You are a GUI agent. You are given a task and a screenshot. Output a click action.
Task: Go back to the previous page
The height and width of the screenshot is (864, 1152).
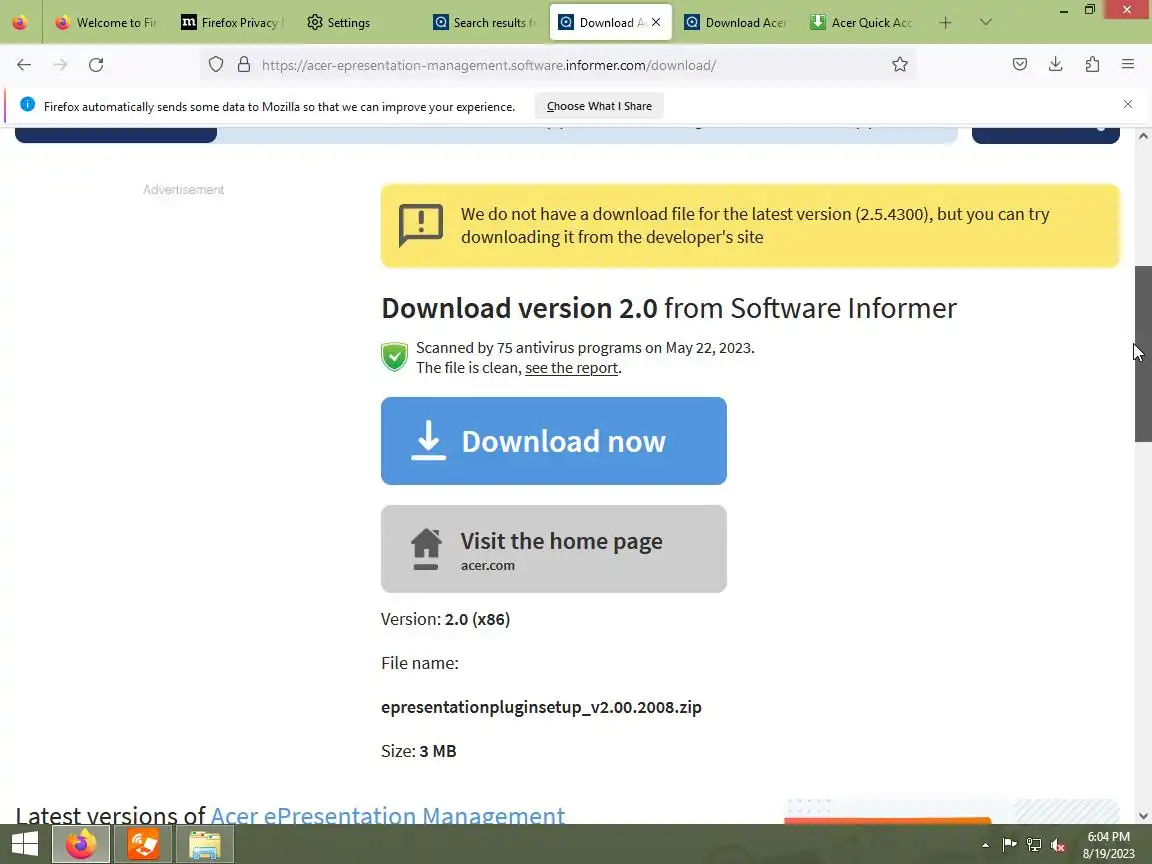pyautogui.click(x=24, y=65)
